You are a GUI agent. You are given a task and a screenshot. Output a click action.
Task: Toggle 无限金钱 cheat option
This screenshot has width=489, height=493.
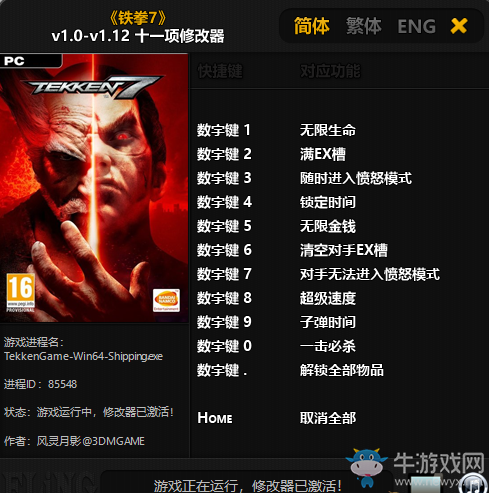[x=328, y=226]
